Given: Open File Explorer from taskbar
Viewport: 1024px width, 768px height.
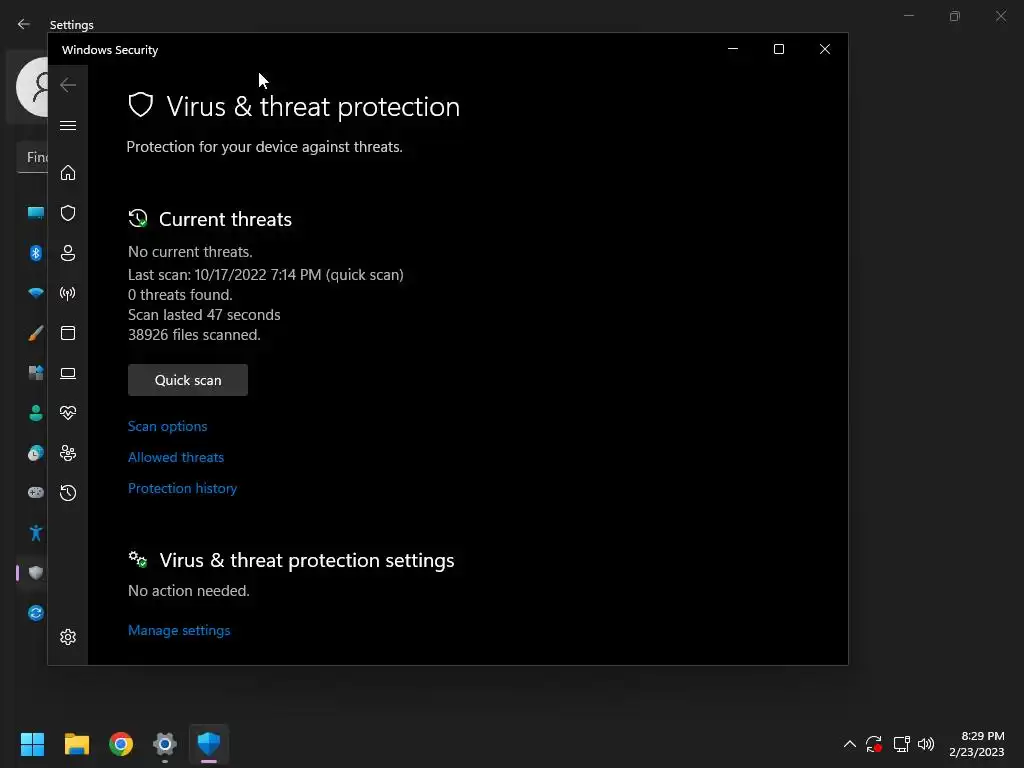Looking at the screenshot, I should pyautogui.click(x=76, y=744).
